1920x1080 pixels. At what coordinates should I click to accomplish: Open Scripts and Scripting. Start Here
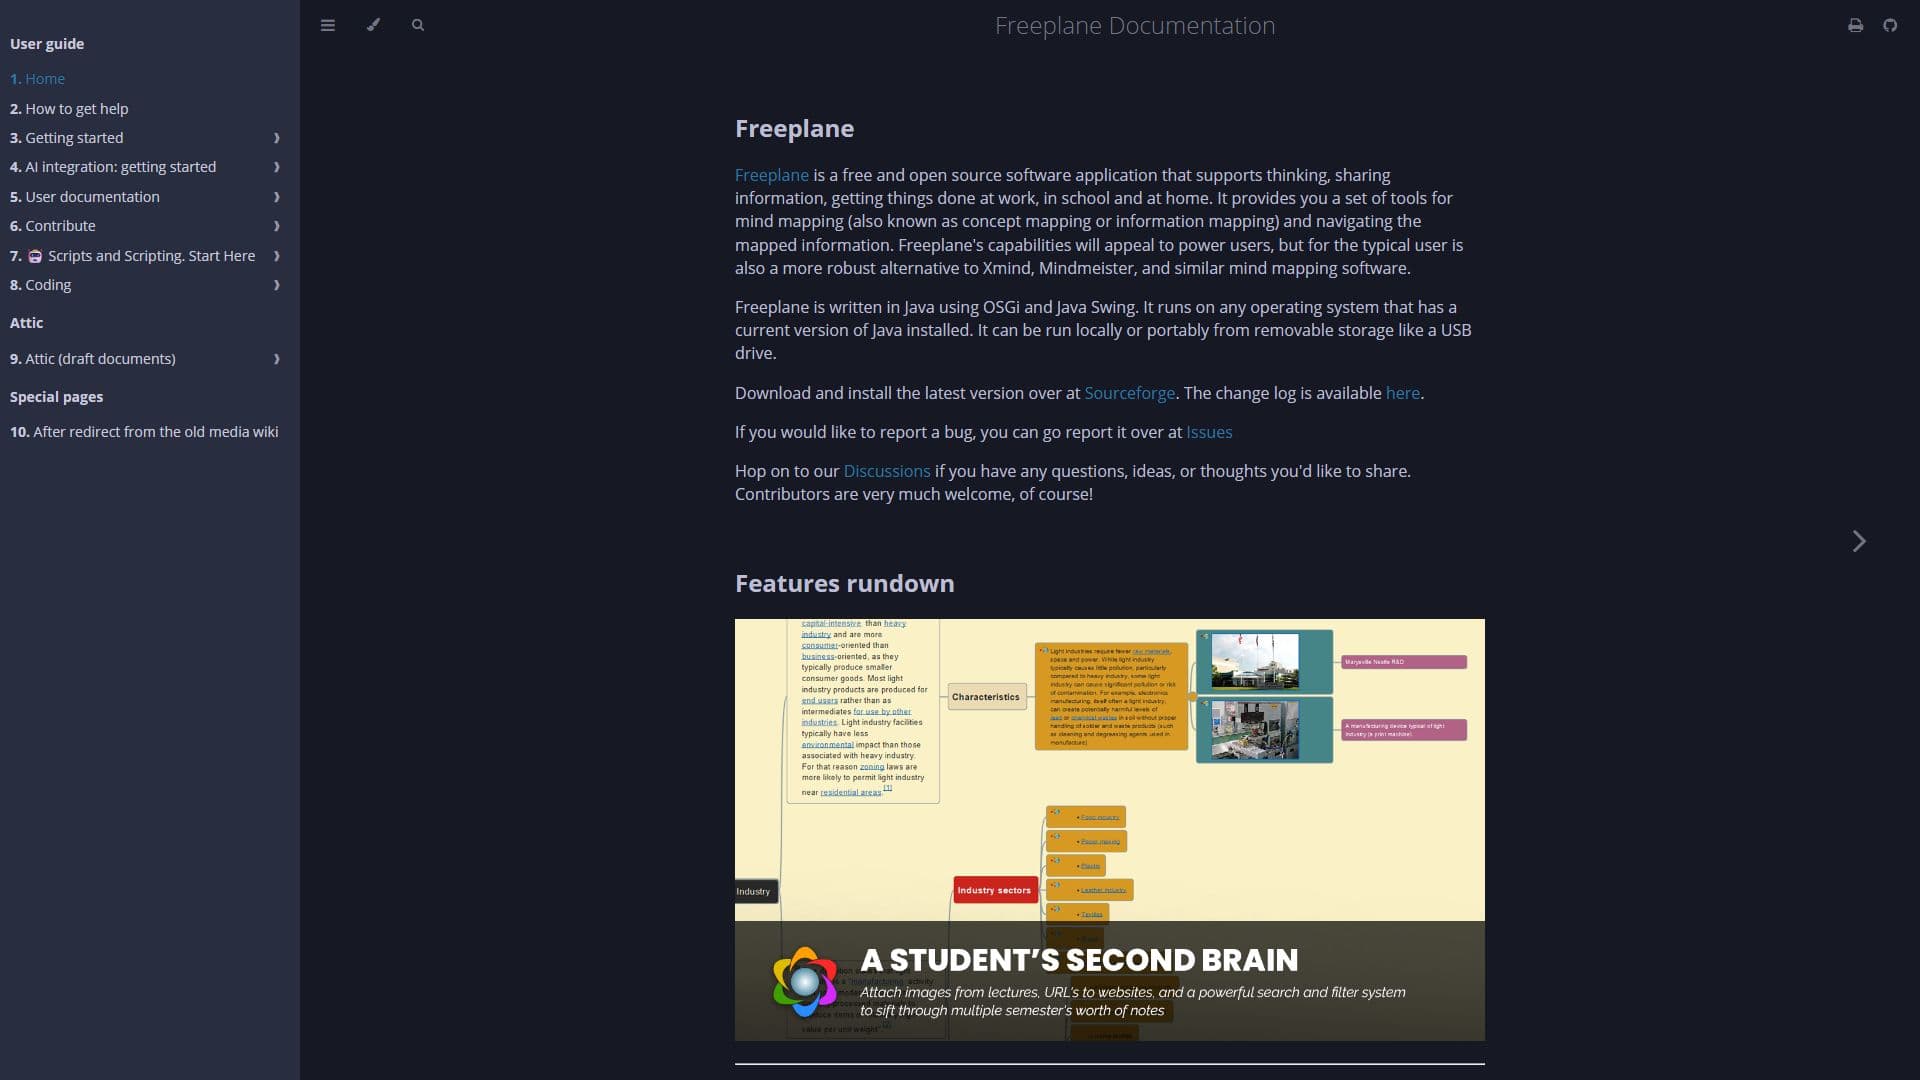point(133,256)
